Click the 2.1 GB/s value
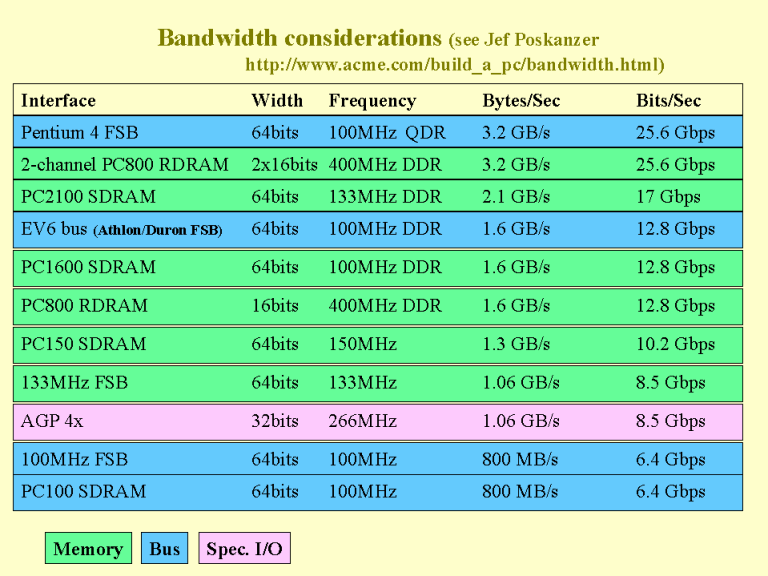This screenshot has height=576, width=768. tap(516, 197)
